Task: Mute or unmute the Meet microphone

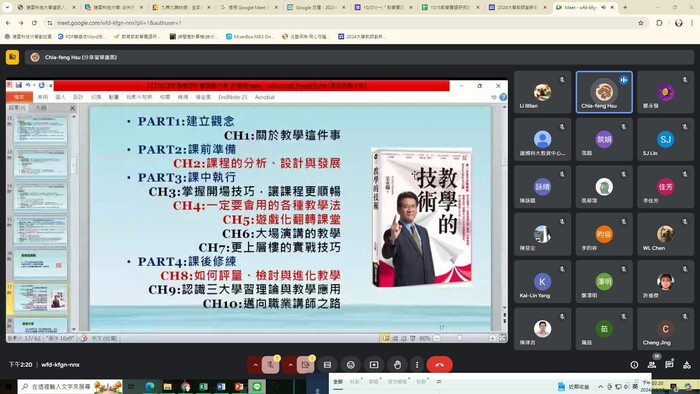Action: [270, 365]
